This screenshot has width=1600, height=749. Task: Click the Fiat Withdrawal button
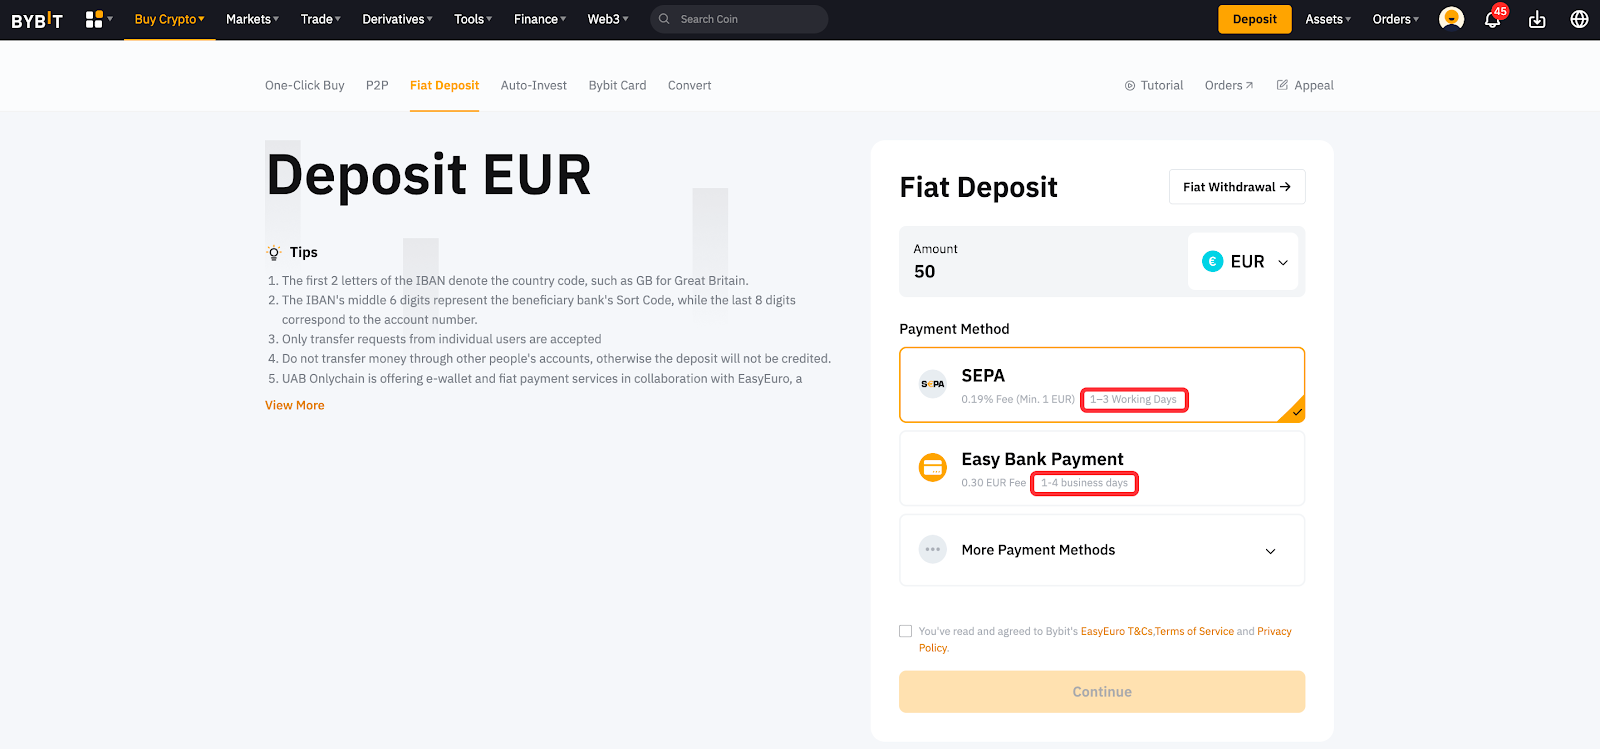(x=1236, y=187)
